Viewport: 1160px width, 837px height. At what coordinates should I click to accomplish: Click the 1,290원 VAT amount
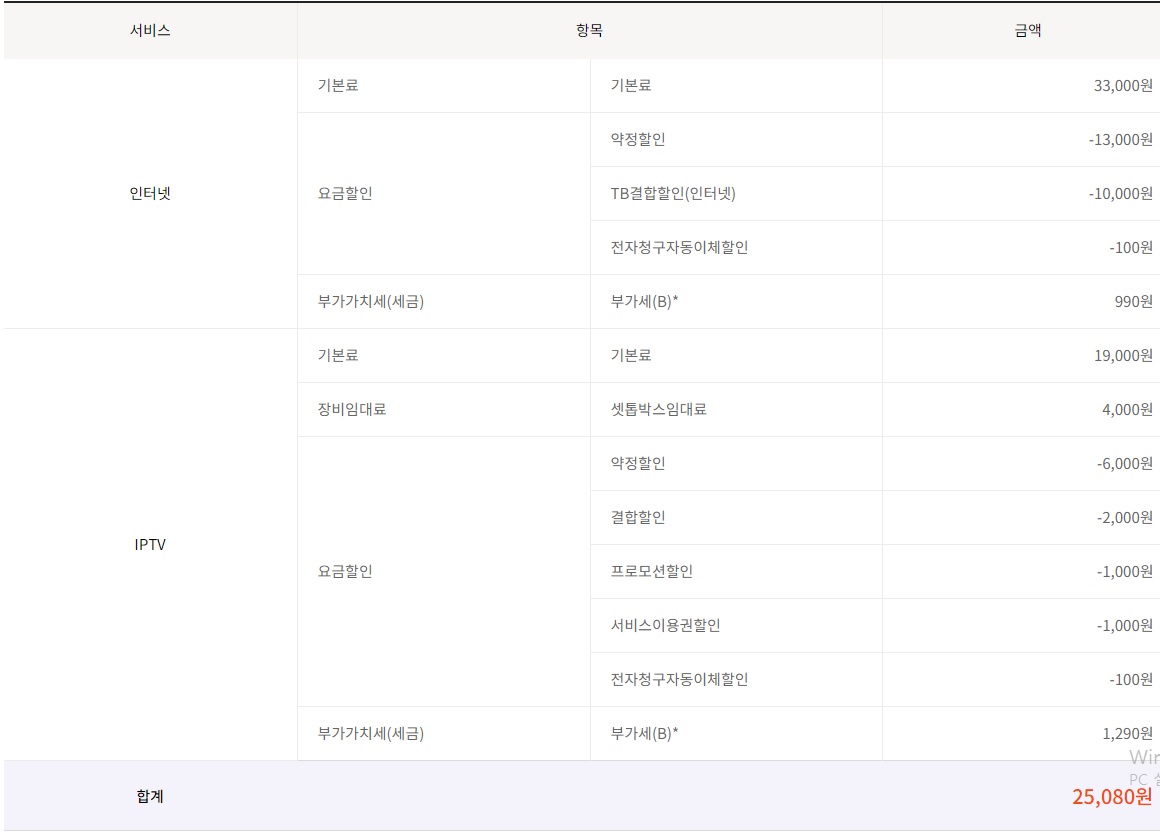pos(1127,734)
